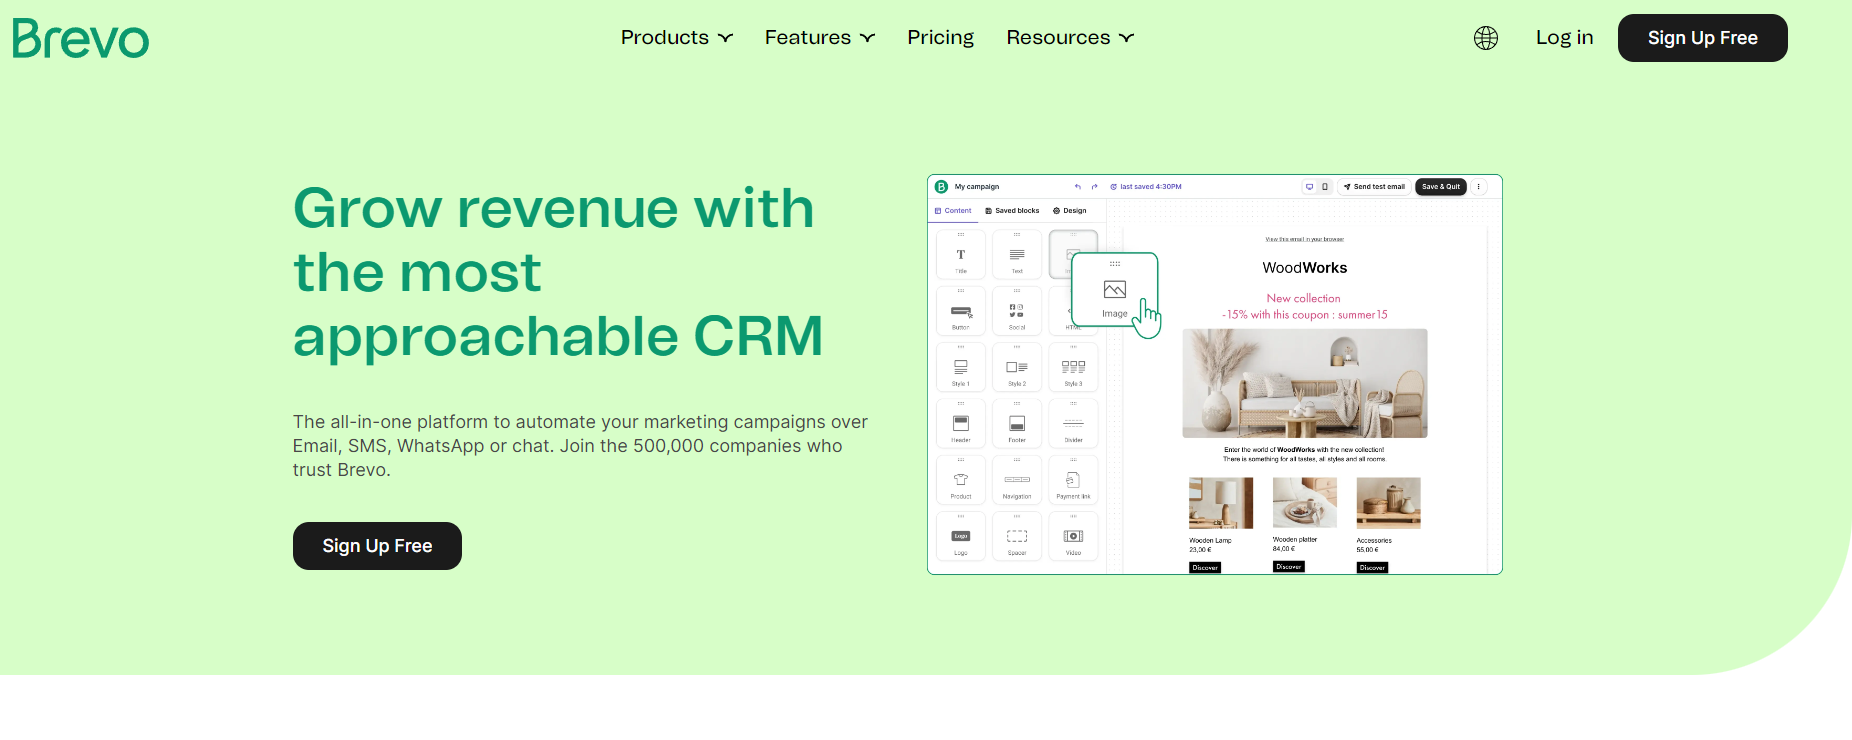Screen dimensions: 1852x740
Task: Click Discover under Wooden Lamp
Action: (1205, 568)
